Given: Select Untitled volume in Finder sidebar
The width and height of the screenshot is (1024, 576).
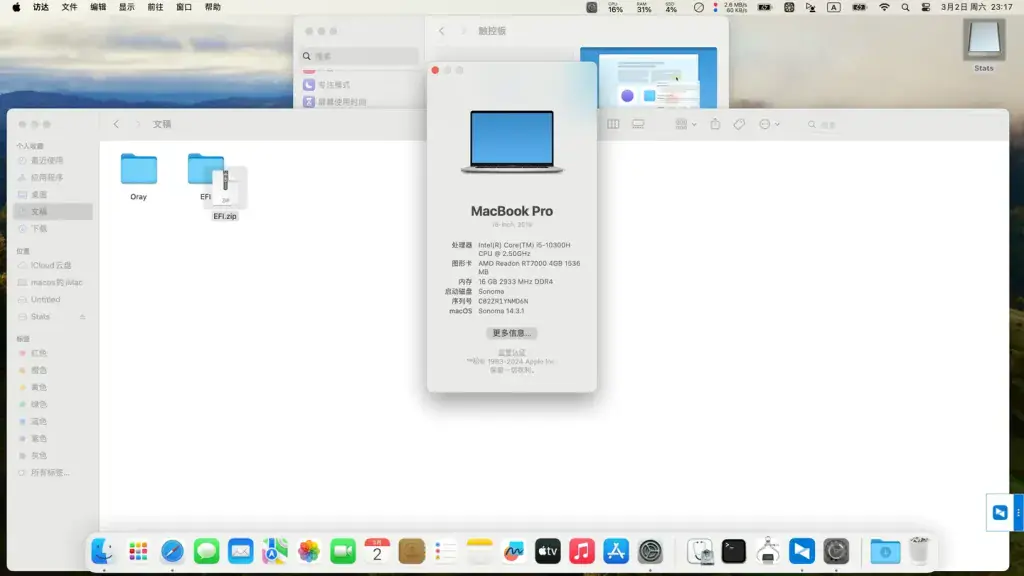Looking at the screenshot, I should (53, 300).
